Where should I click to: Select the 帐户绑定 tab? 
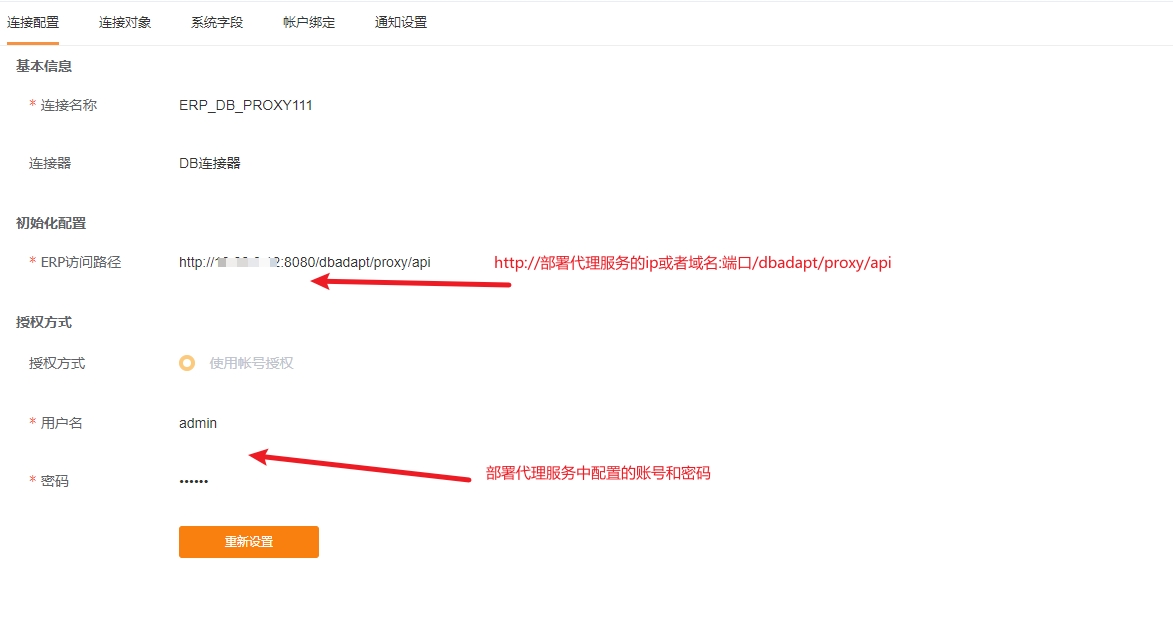[309, 22]
